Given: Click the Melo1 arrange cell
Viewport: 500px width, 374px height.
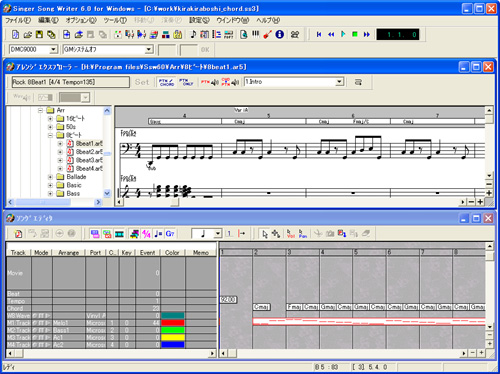Looking at the screenshot, I should [x=69, y=323].
